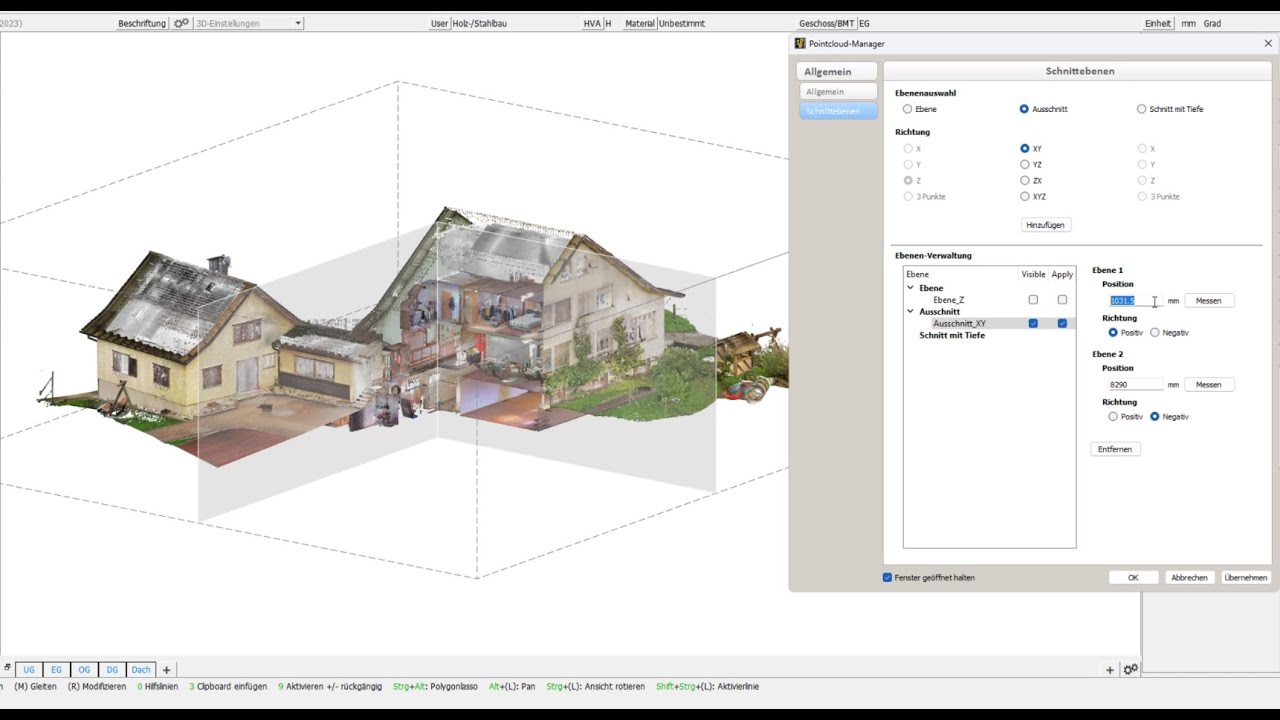Set Ebene 2 direction to Positiv
Viewport: 1280px width, 720px height.
1112,417
